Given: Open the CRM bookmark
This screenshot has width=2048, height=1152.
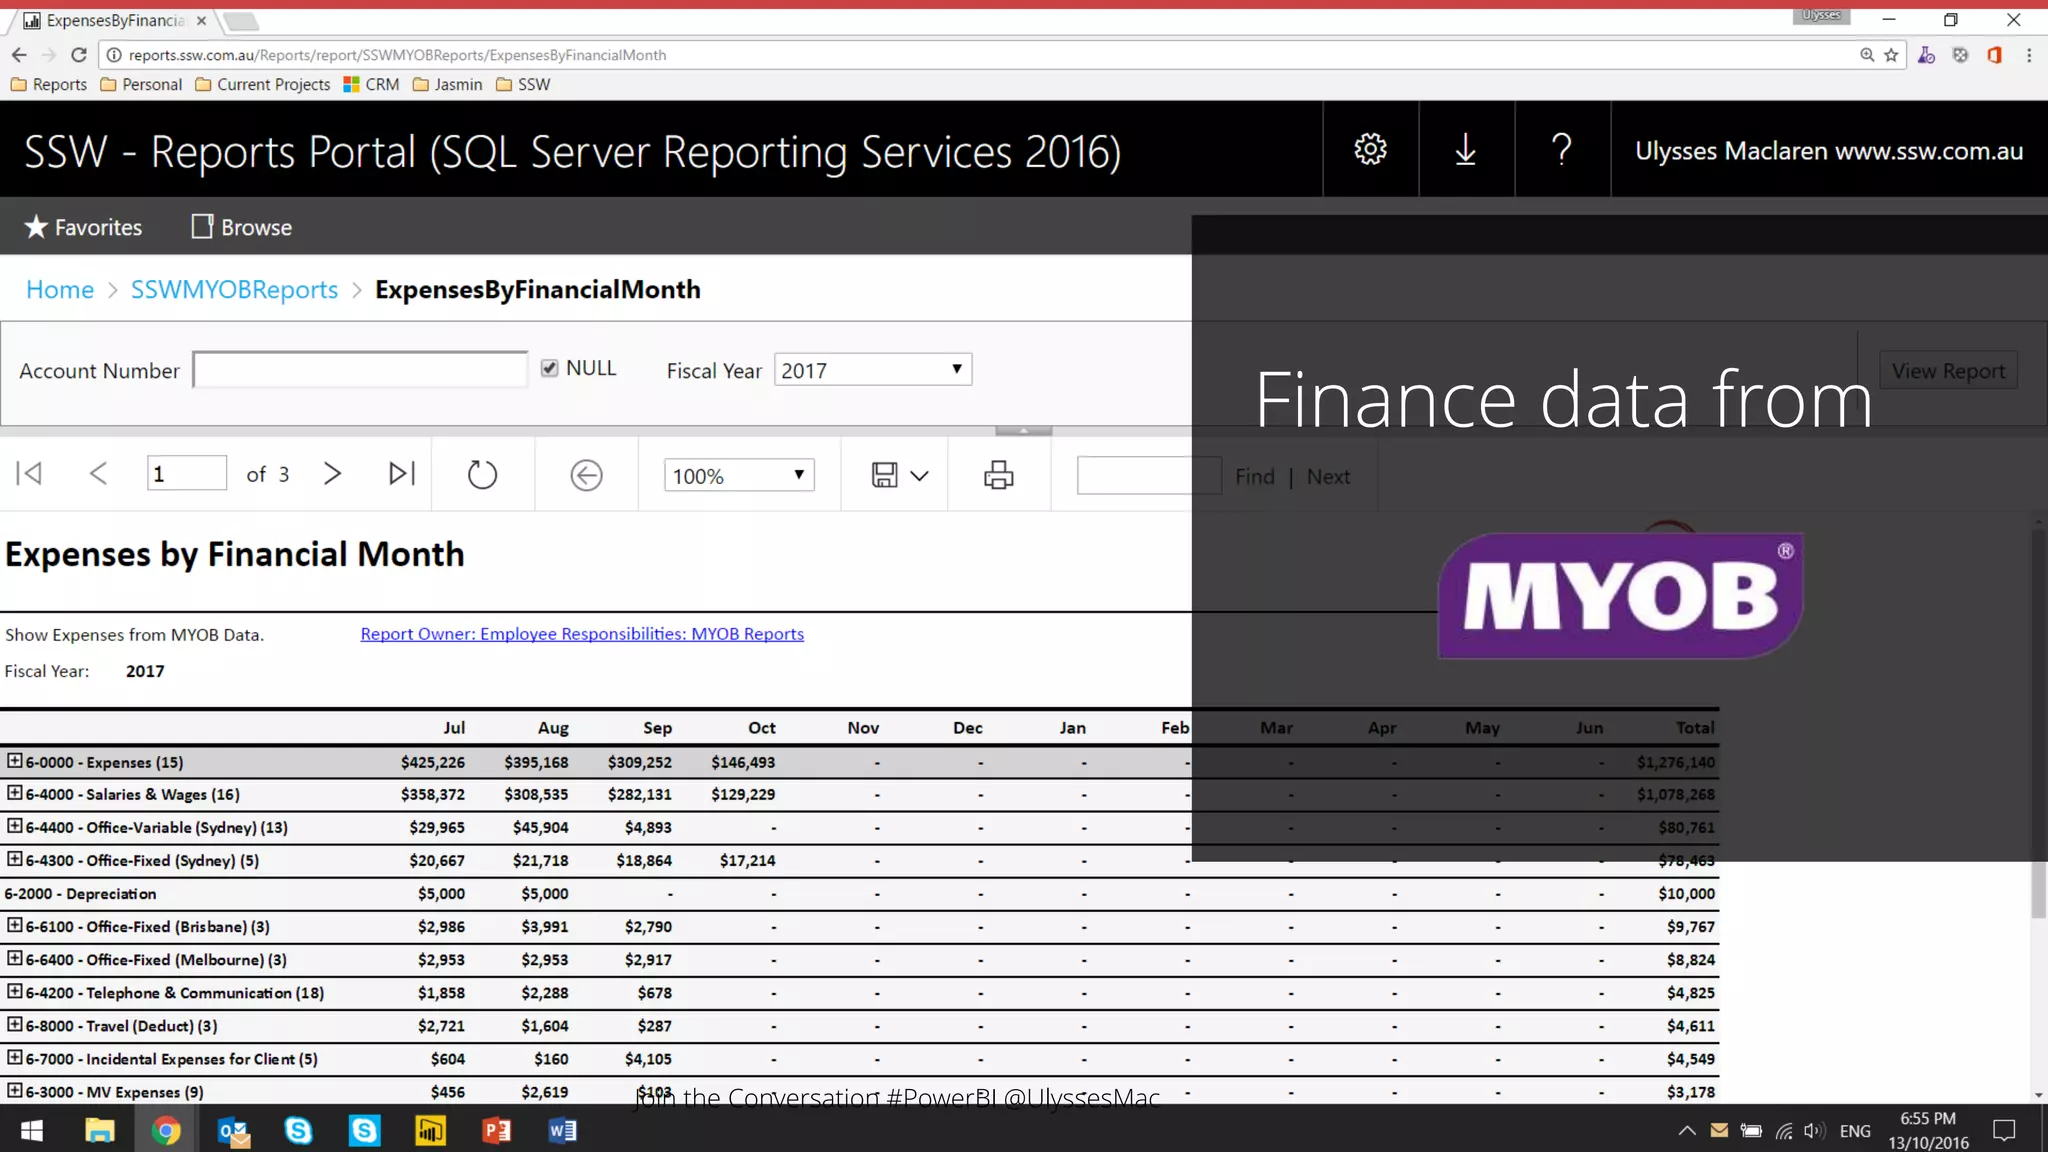Looking at the screenshot, I should [x=371, y=84].
